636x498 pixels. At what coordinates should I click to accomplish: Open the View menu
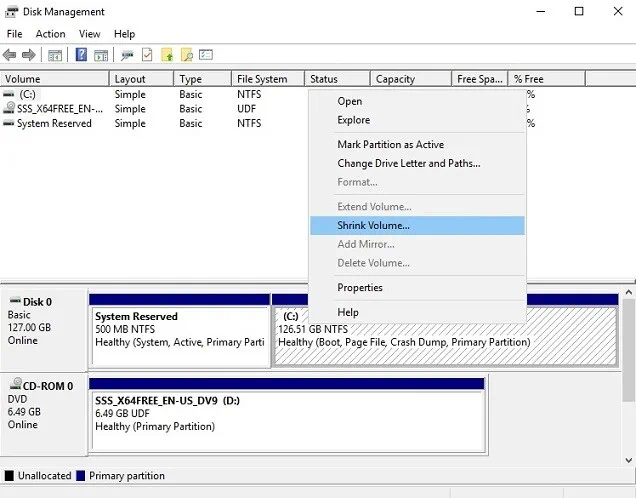click(x=89, y=34)
